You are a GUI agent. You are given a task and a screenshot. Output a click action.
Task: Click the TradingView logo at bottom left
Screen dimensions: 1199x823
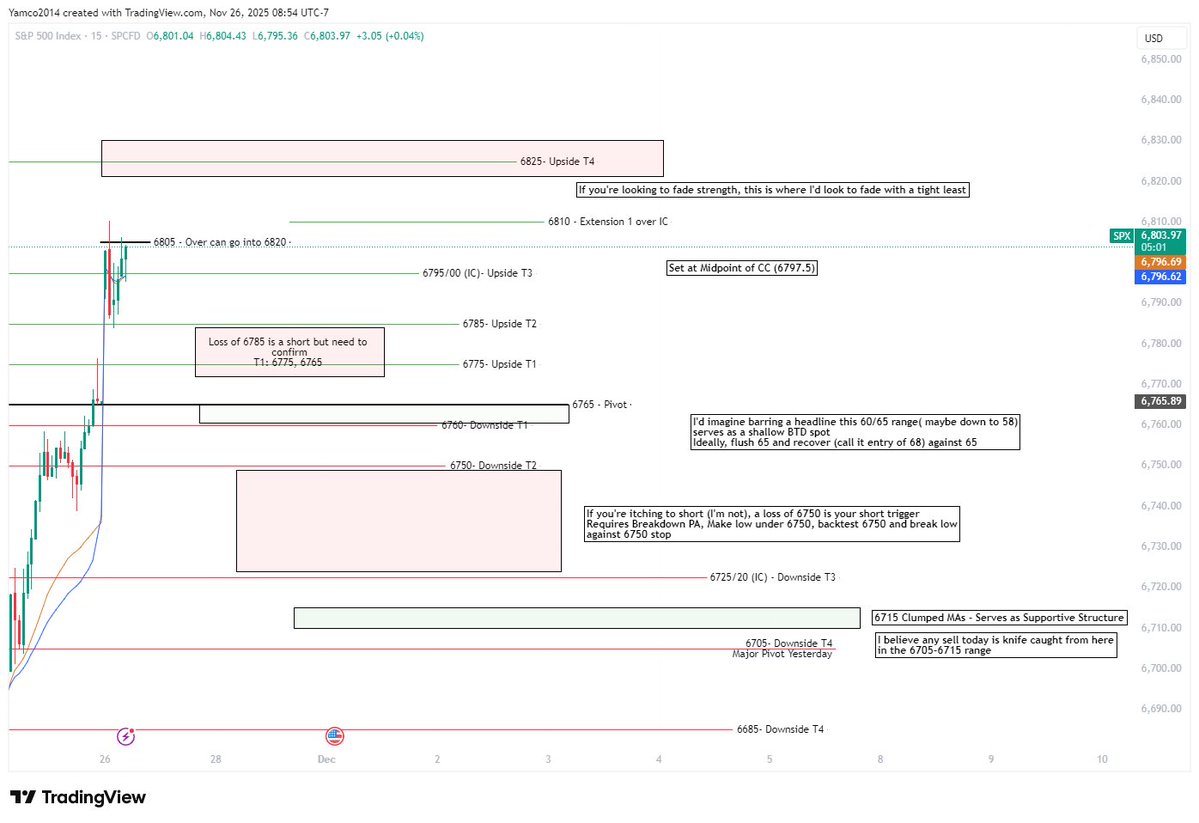79,797
